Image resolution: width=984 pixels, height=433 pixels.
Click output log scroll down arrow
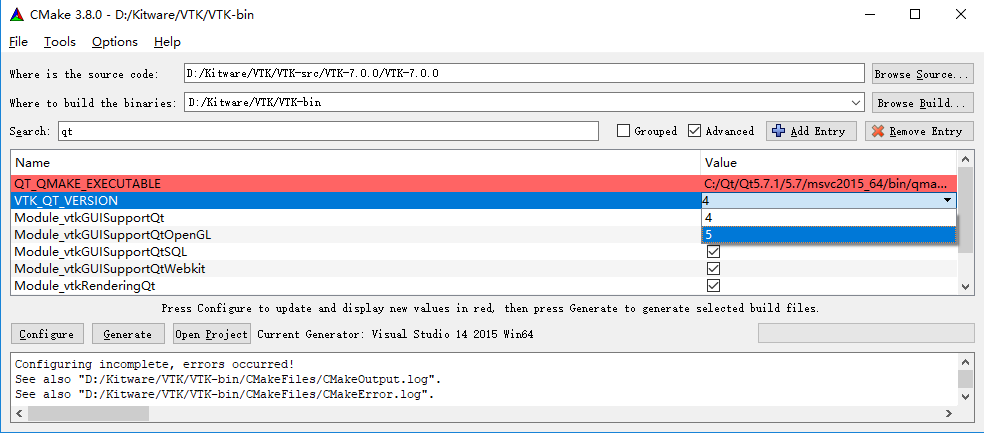pos(966,397)
